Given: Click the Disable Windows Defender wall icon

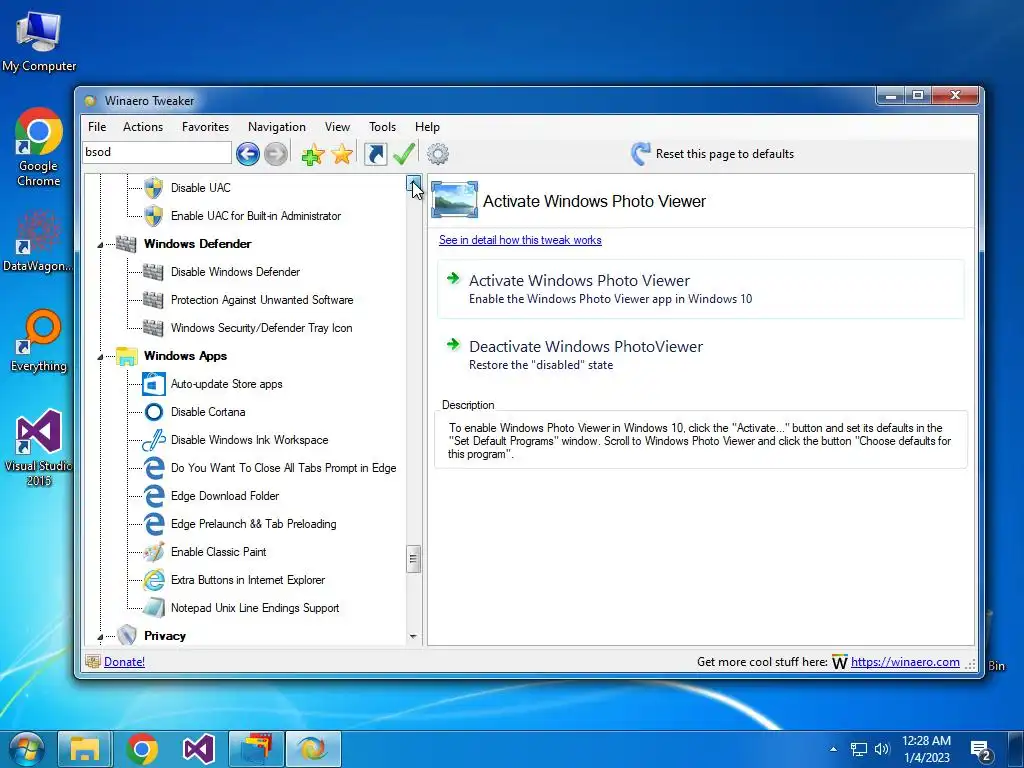Looking at the screenshot, I should coord(153,272).
